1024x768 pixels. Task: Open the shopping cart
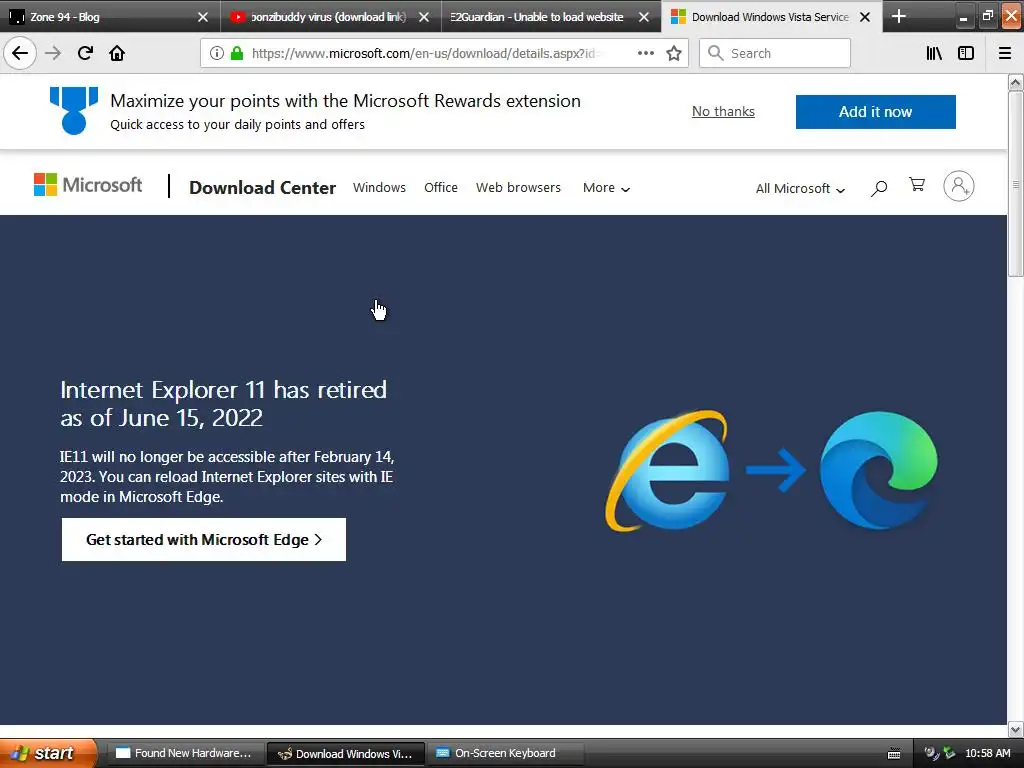[x=917, y=185]
